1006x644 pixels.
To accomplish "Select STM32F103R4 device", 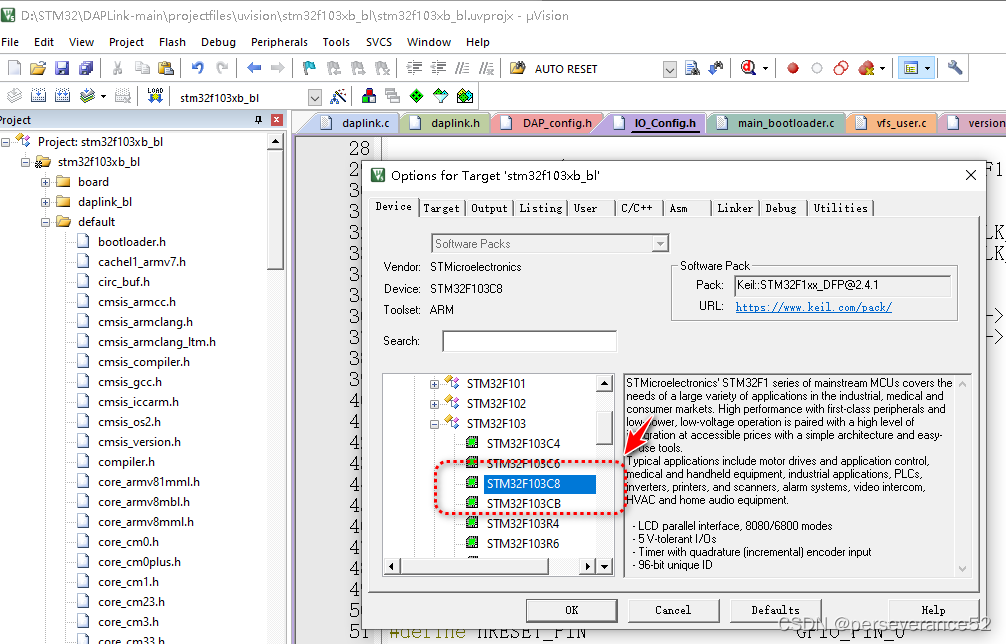I will click(523, 523).
